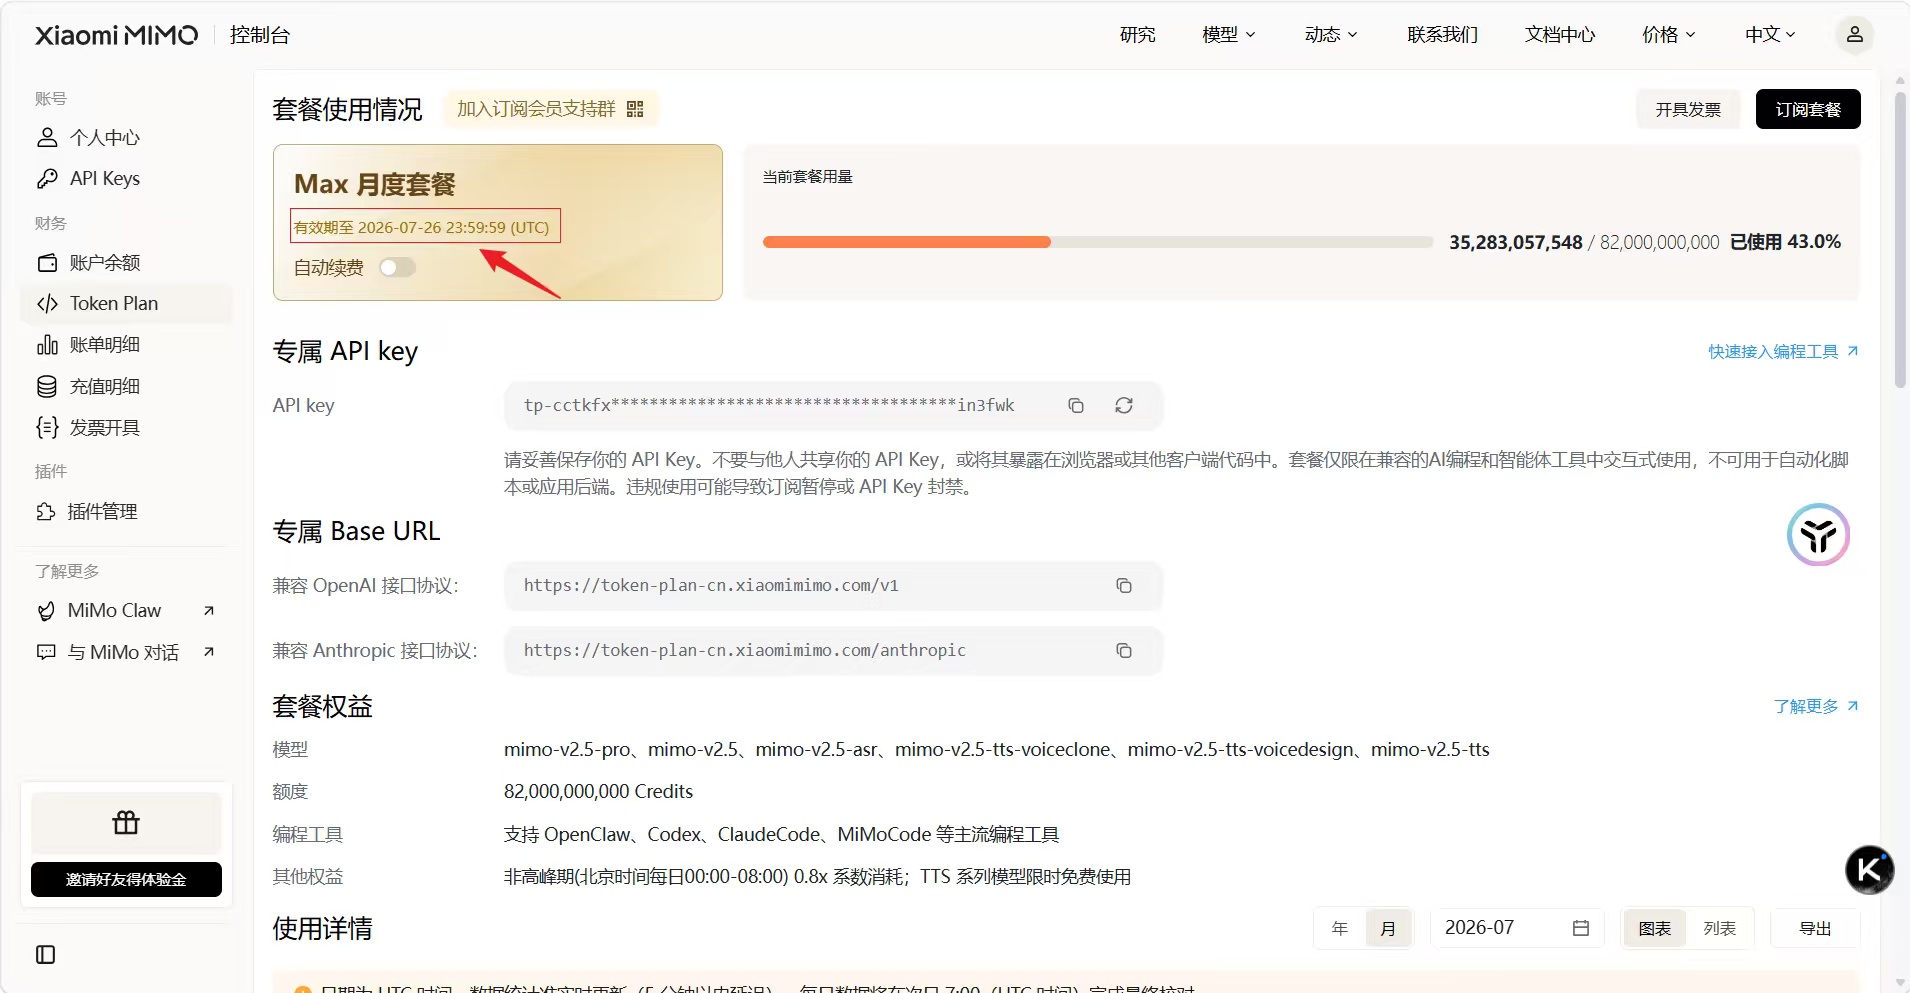Screen dimensions: 1910x993
Task: Expand the 价格 dropdown menu
Action: pos(1669,35)
